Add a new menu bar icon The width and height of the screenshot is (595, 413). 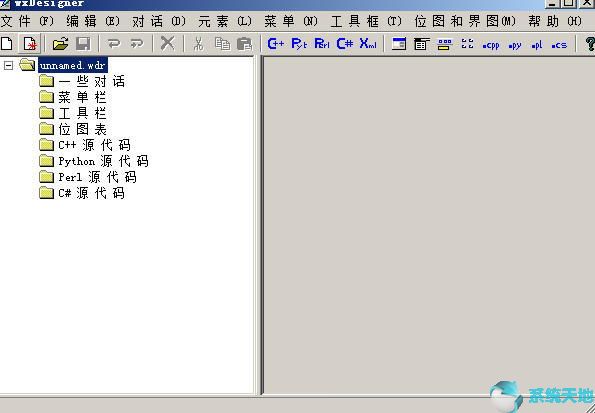[422, 44]
